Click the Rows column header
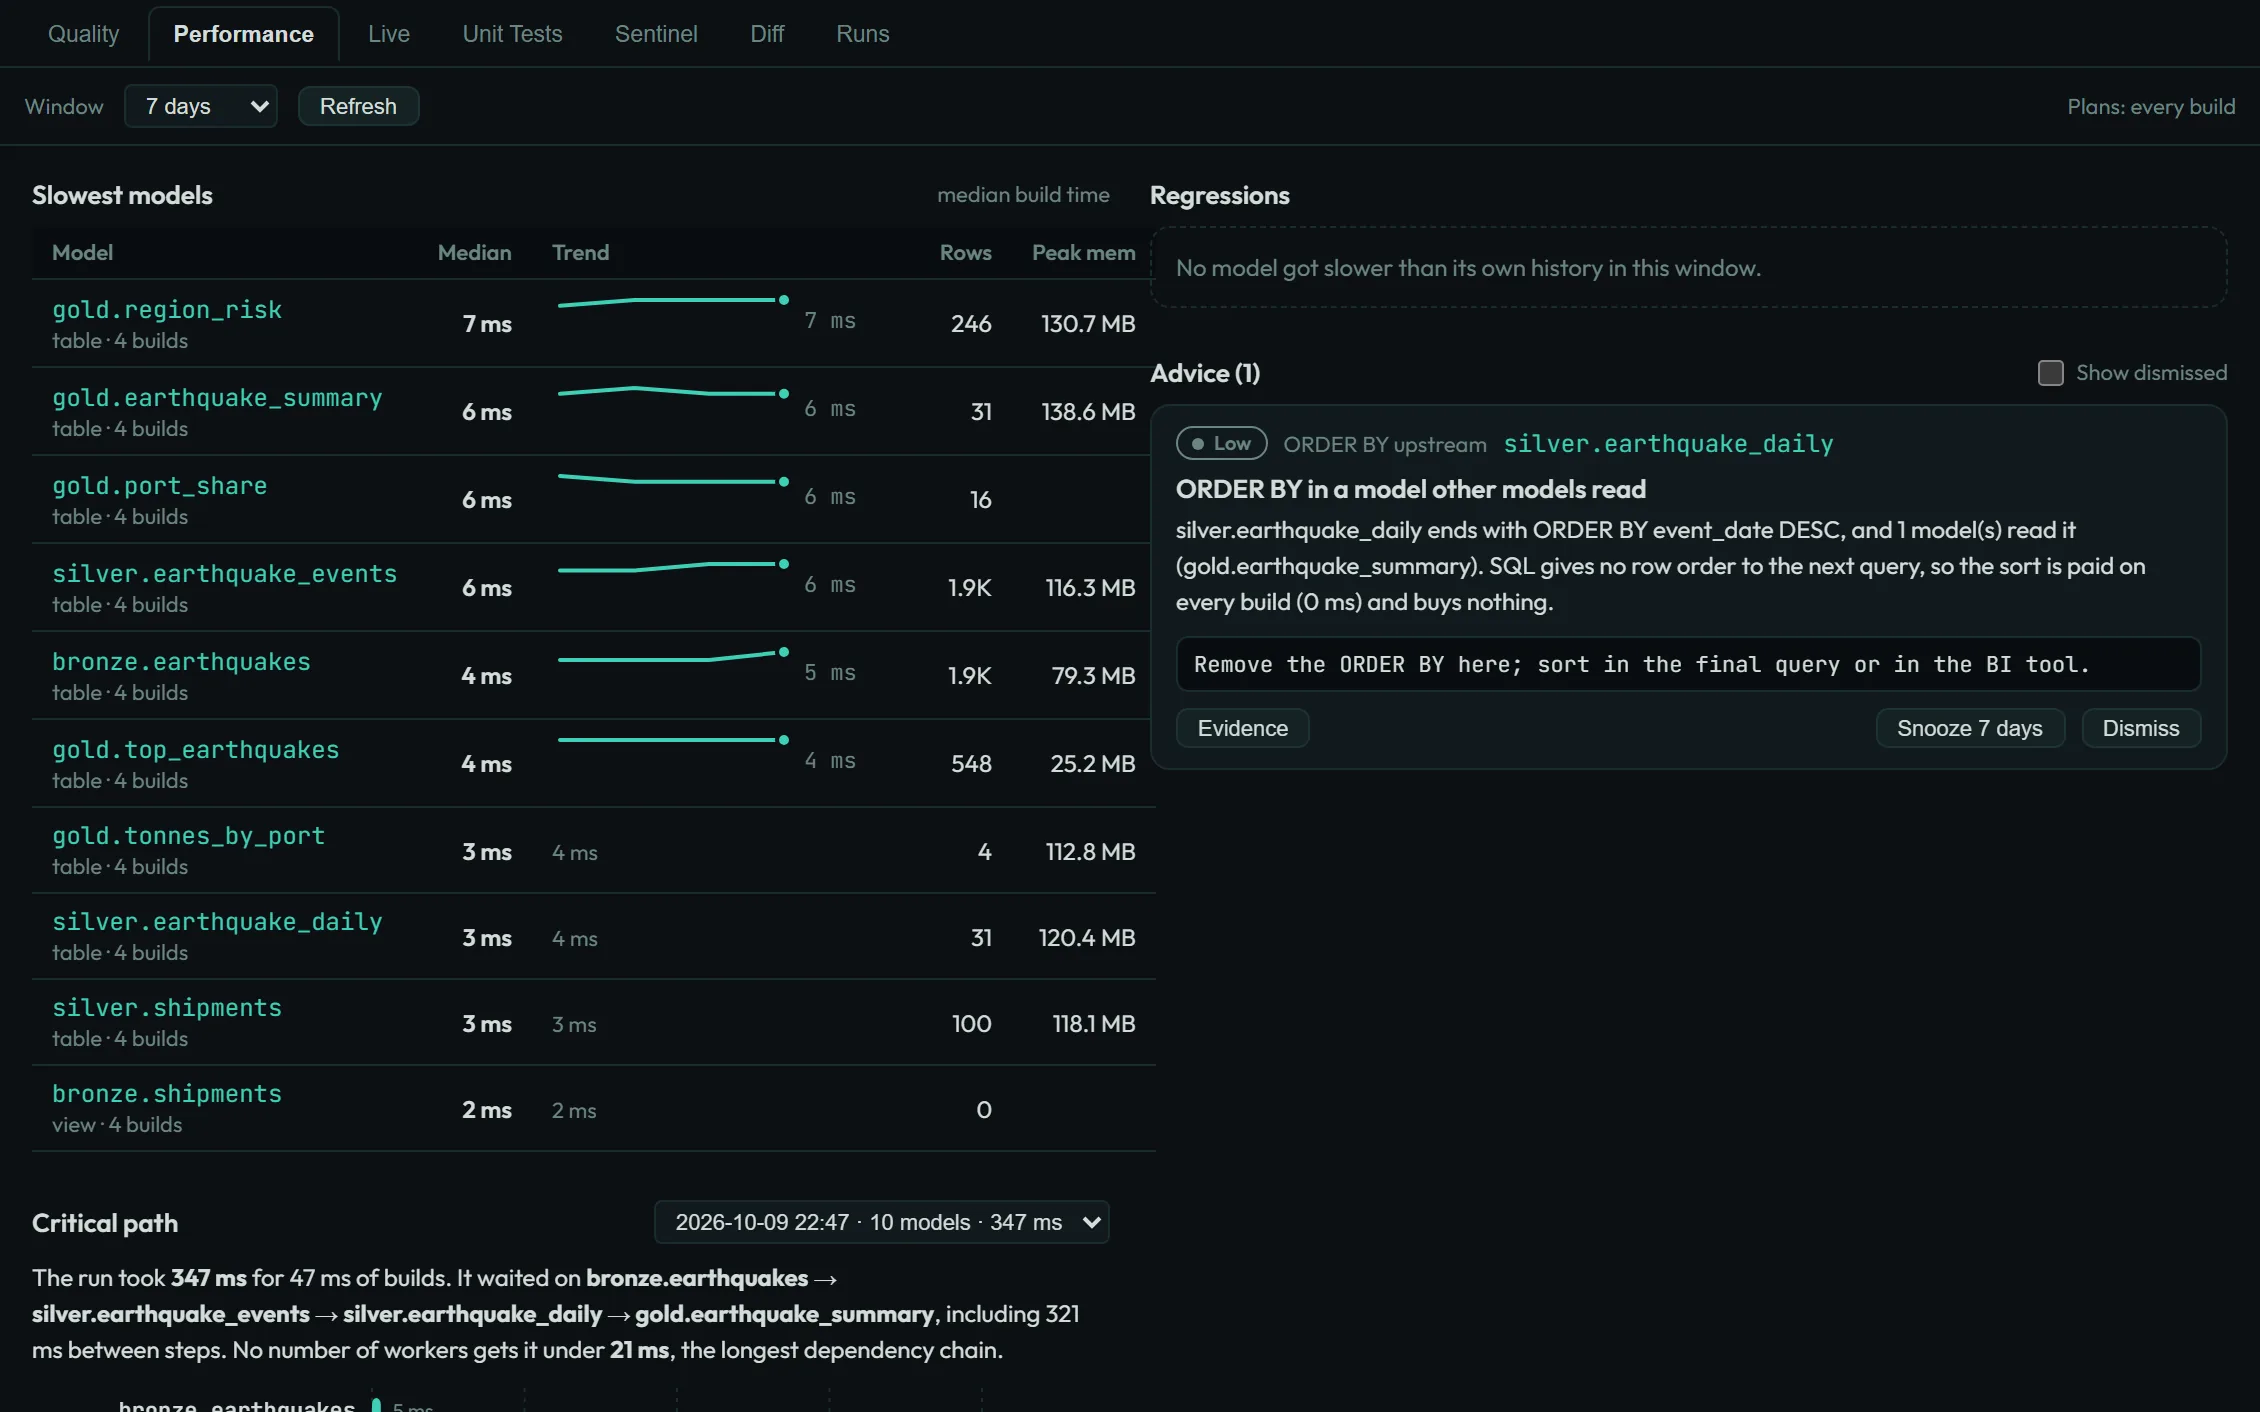 pyautogui.click(x=965, y=253)
